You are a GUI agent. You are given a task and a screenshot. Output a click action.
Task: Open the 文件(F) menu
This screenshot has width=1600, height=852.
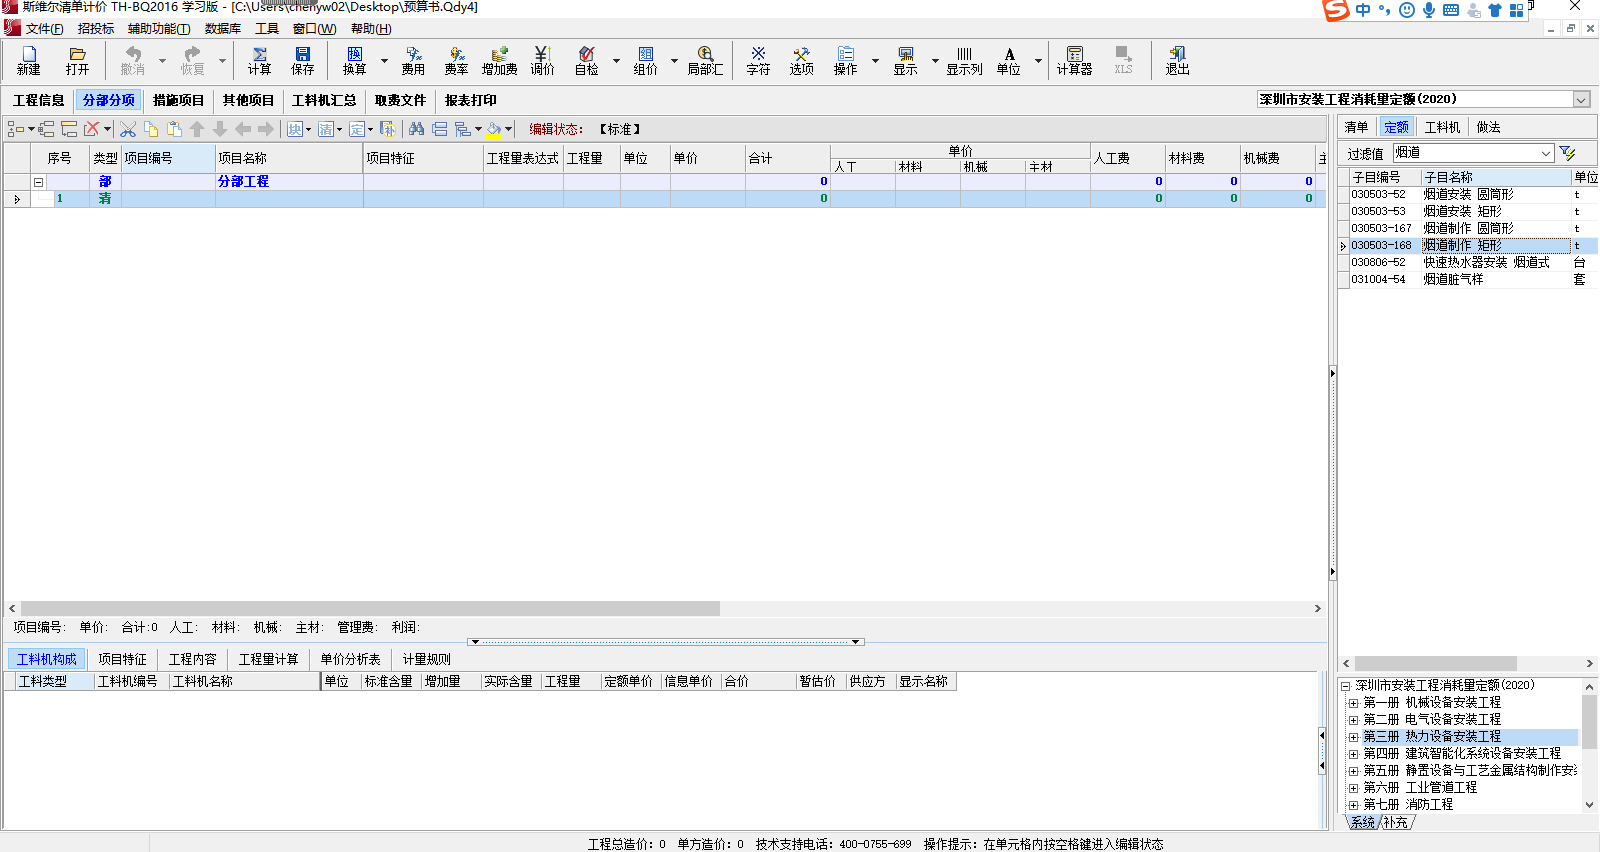(x=44, y=29)
